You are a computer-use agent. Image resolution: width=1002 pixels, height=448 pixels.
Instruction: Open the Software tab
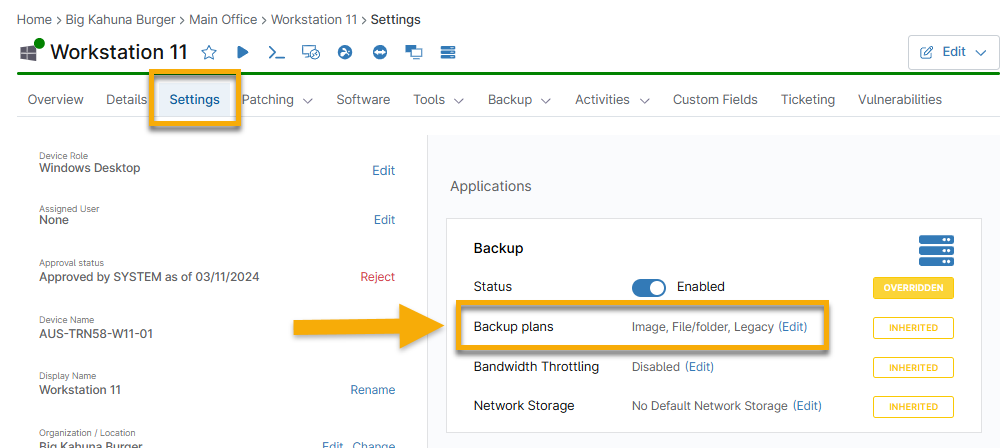363,100
